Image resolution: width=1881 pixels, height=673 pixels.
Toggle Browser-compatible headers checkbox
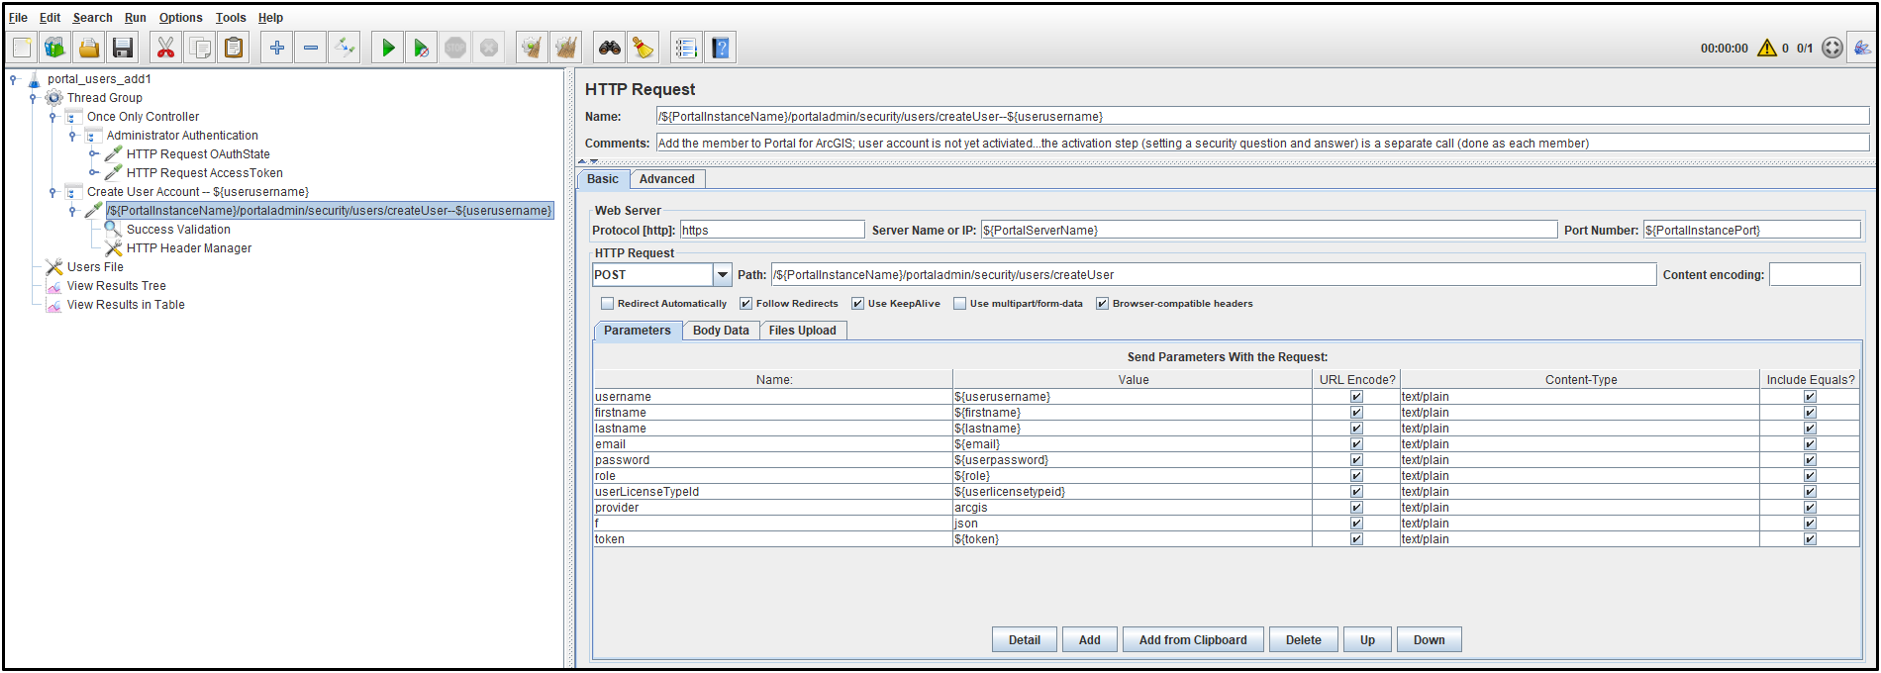click(x=1102, y=304)
